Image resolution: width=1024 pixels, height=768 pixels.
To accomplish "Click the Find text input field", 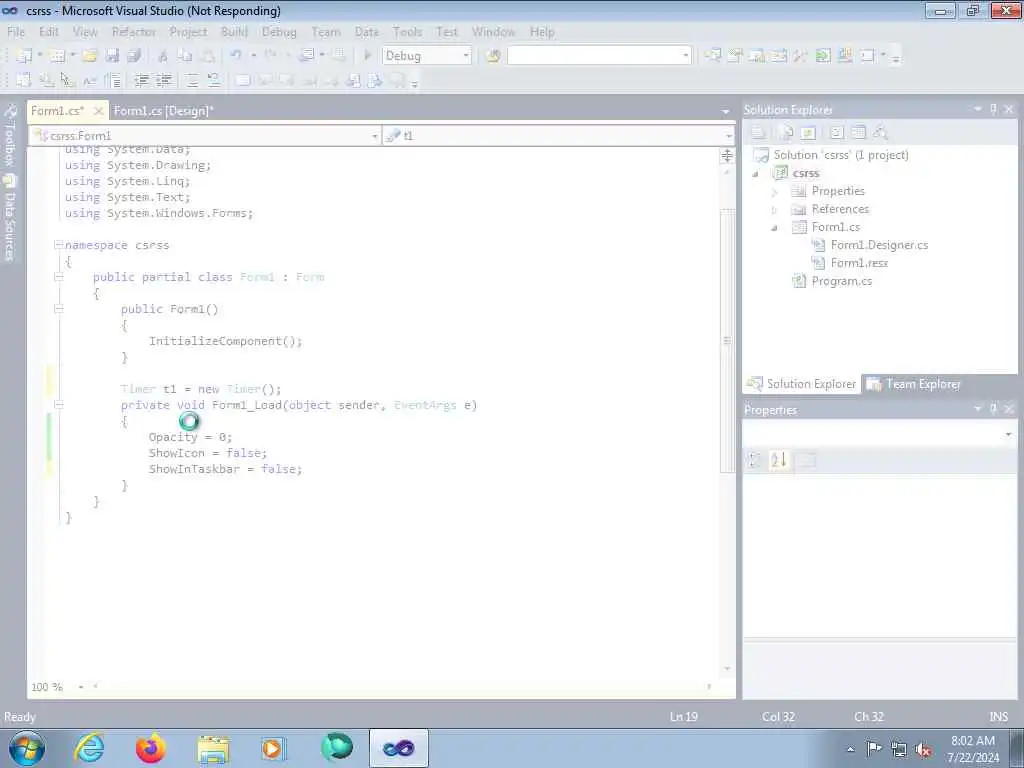I will (x=594, y=56).
